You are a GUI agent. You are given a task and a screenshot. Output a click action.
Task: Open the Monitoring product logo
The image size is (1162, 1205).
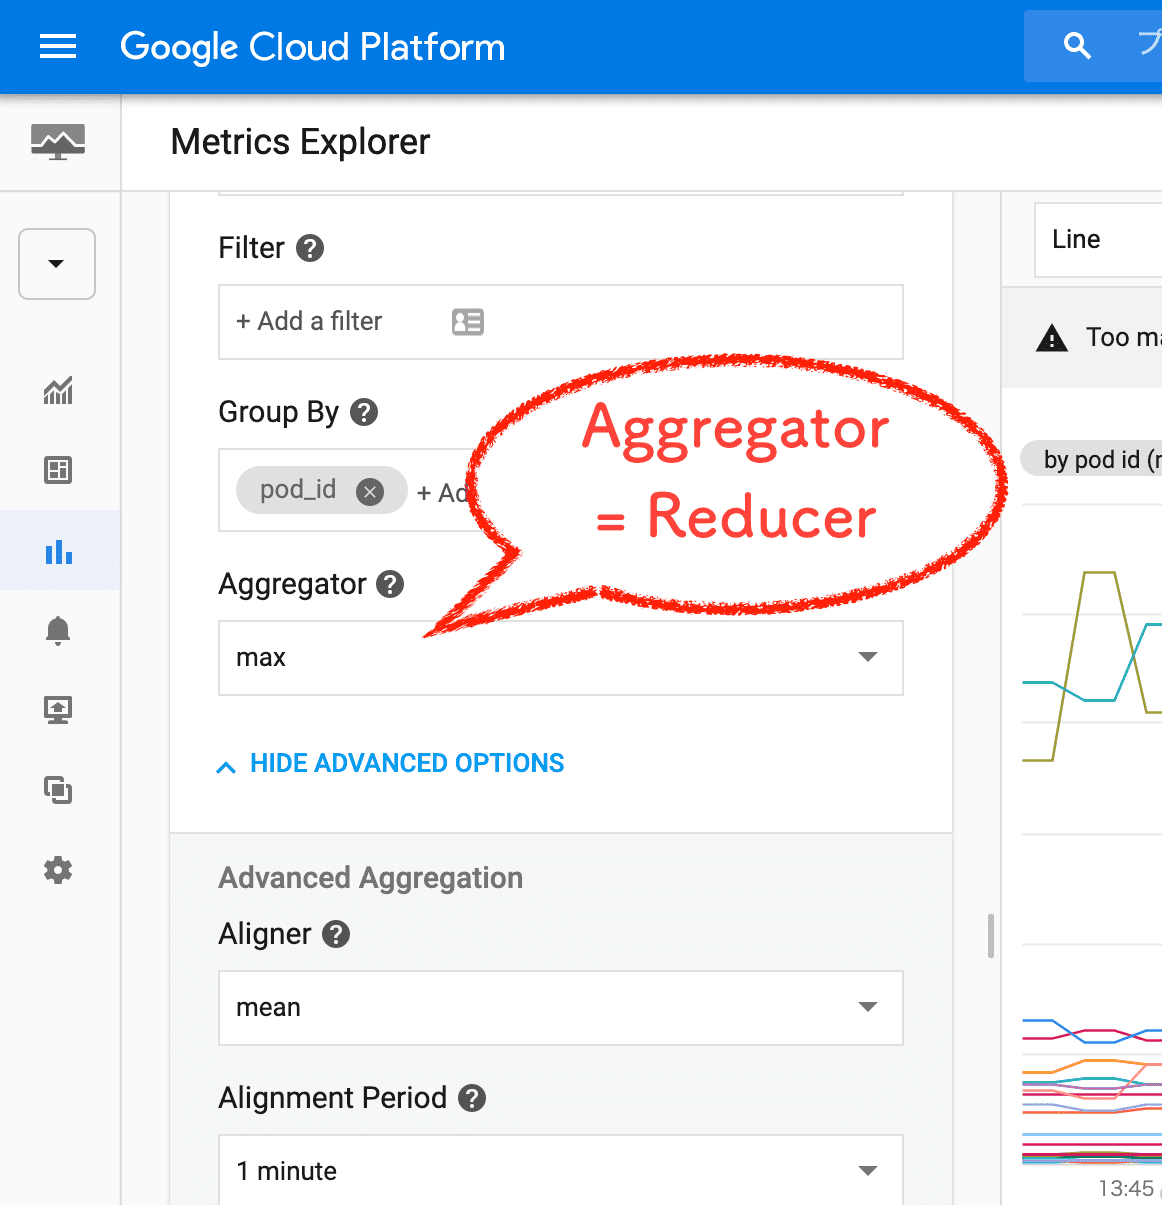(x=58, y=142)
